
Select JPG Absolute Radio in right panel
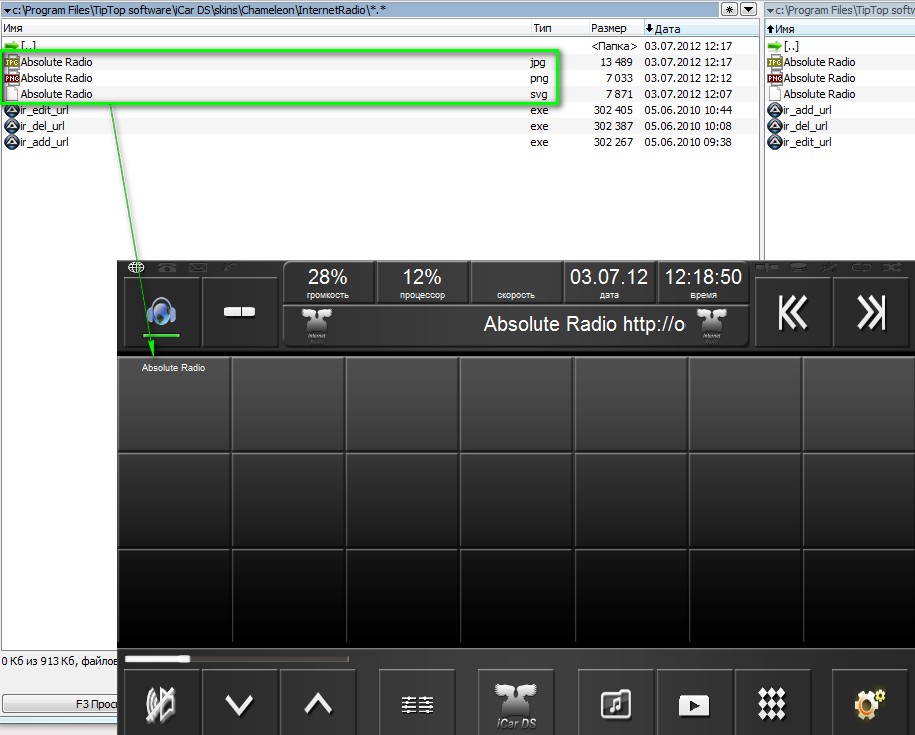click(840, 62)
